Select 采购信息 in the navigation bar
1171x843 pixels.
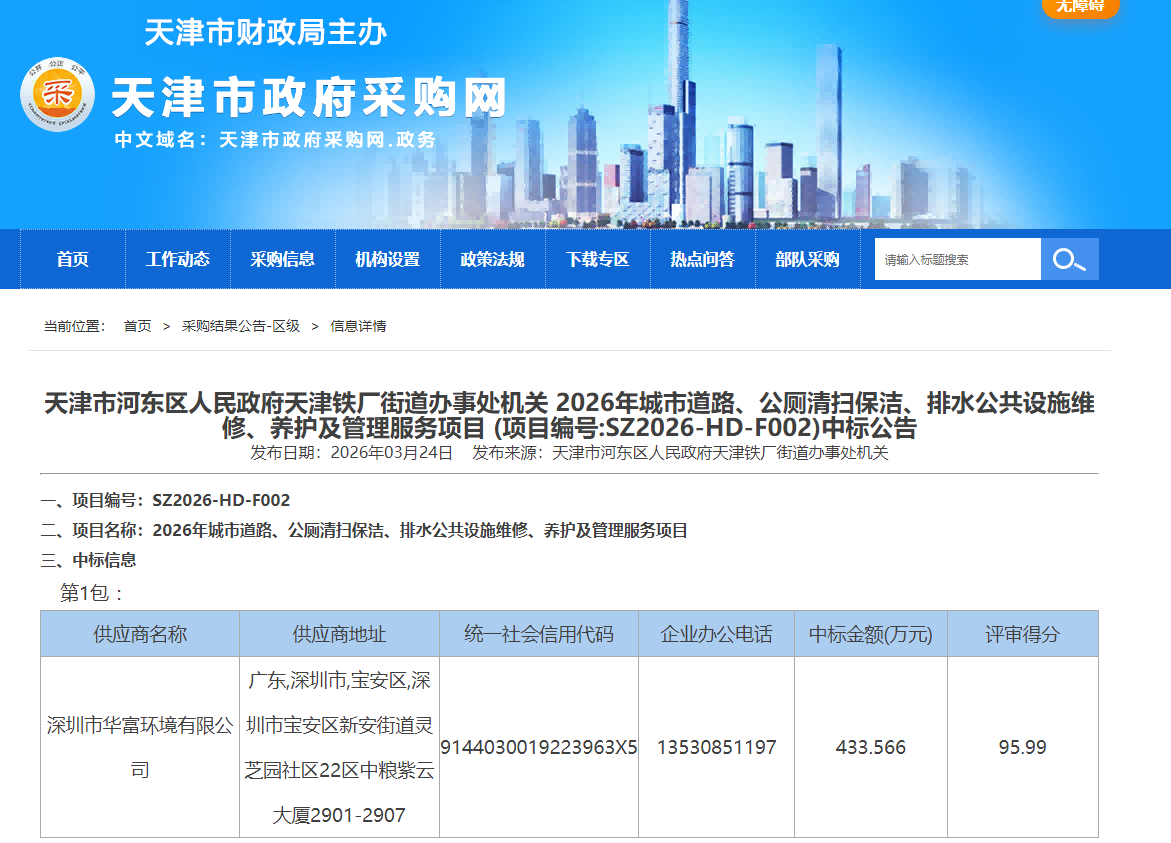coord(283,260)
